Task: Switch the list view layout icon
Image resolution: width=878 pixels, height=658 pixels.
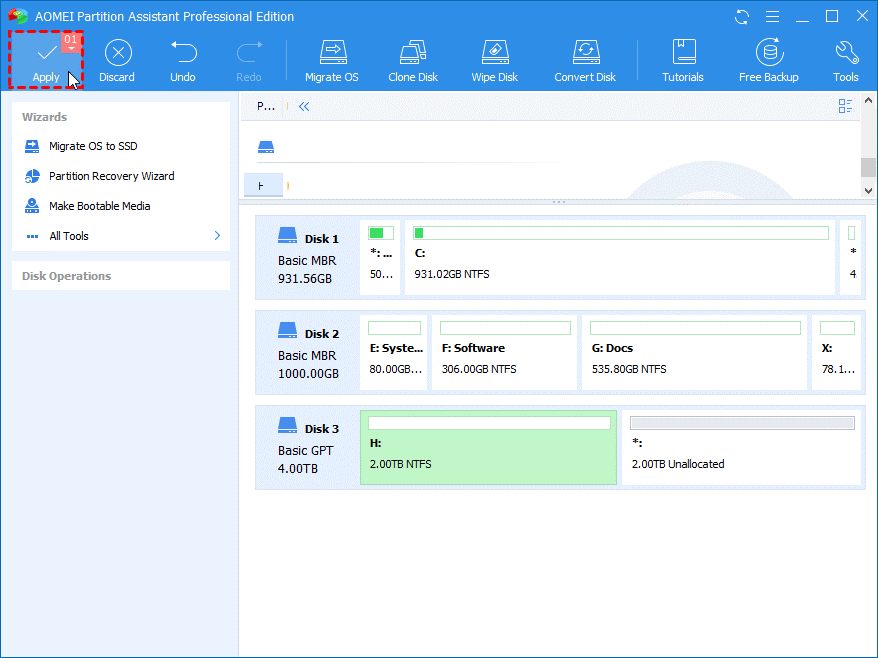Action: [845, 106]
